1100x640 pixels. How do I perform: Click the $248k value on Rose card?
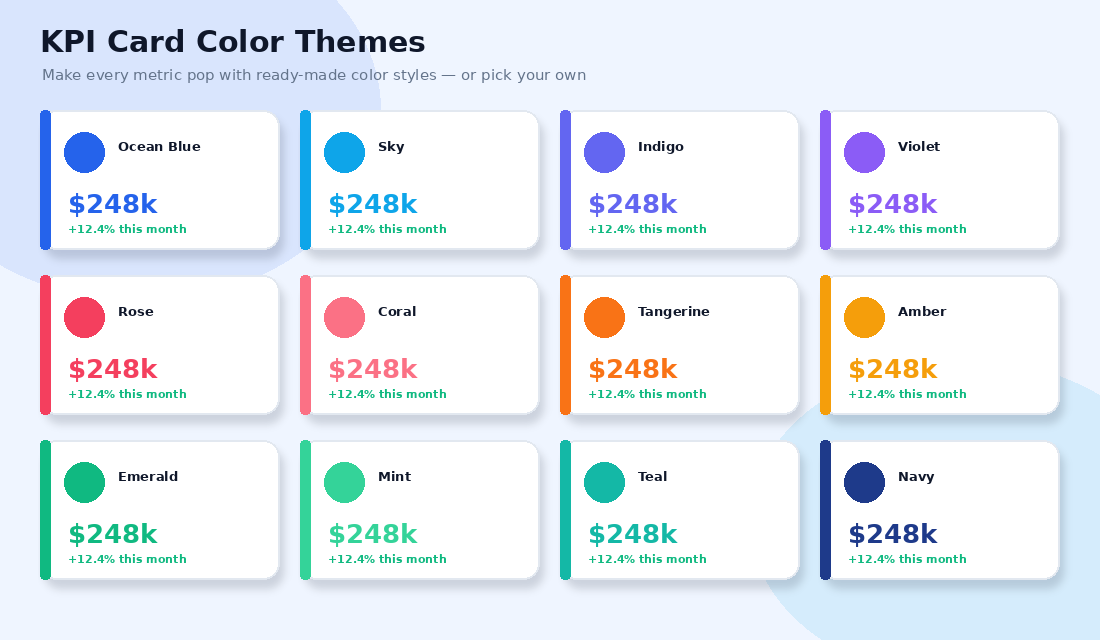pyautogui.click(x=113, y=369)
